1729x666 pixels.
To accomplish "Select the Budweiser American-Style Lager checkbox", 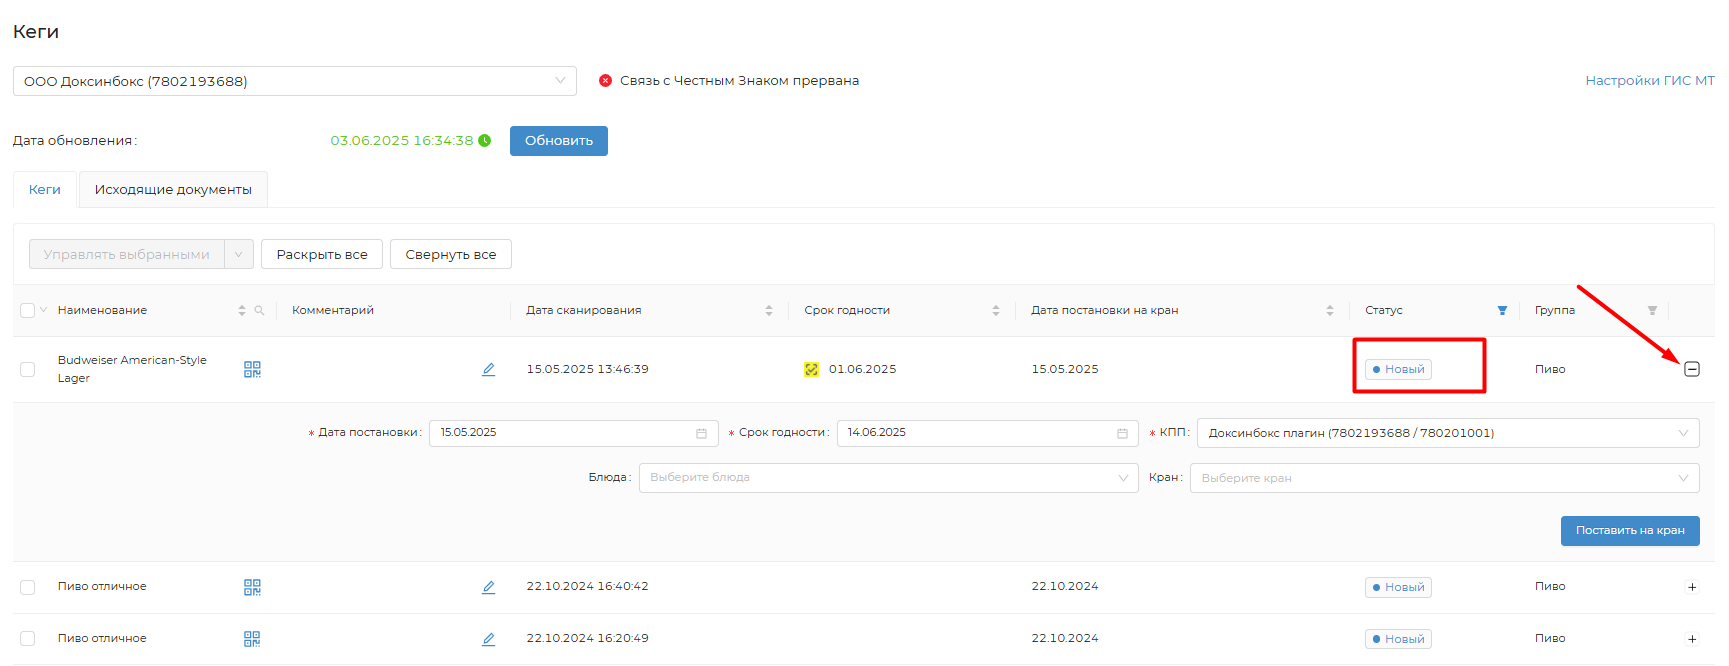I will (28, 369).
